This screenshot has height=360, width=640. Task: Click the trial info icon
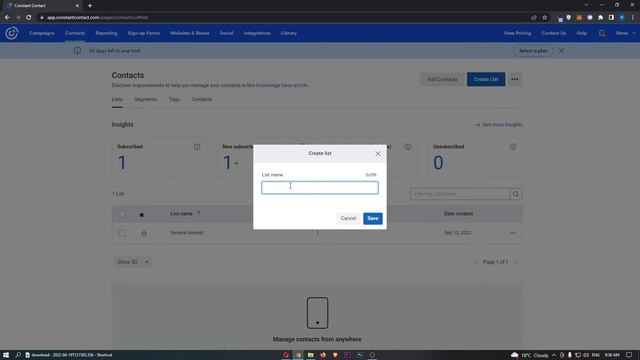click(77, 51)
